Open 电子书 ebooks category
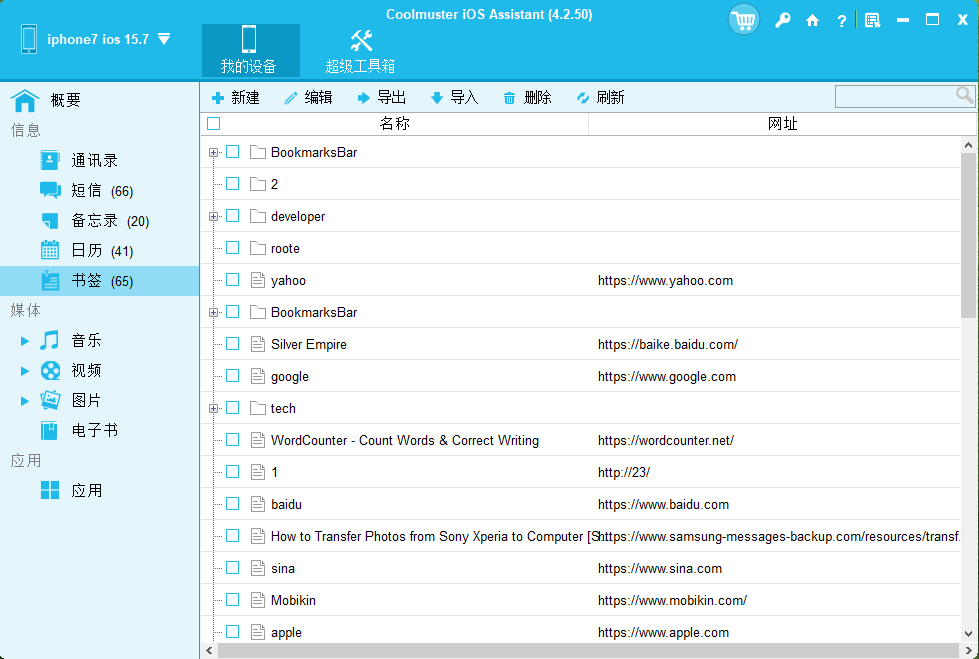Image resolution: width=979 pixels, height=659 pixels. (x=79, y=430)
